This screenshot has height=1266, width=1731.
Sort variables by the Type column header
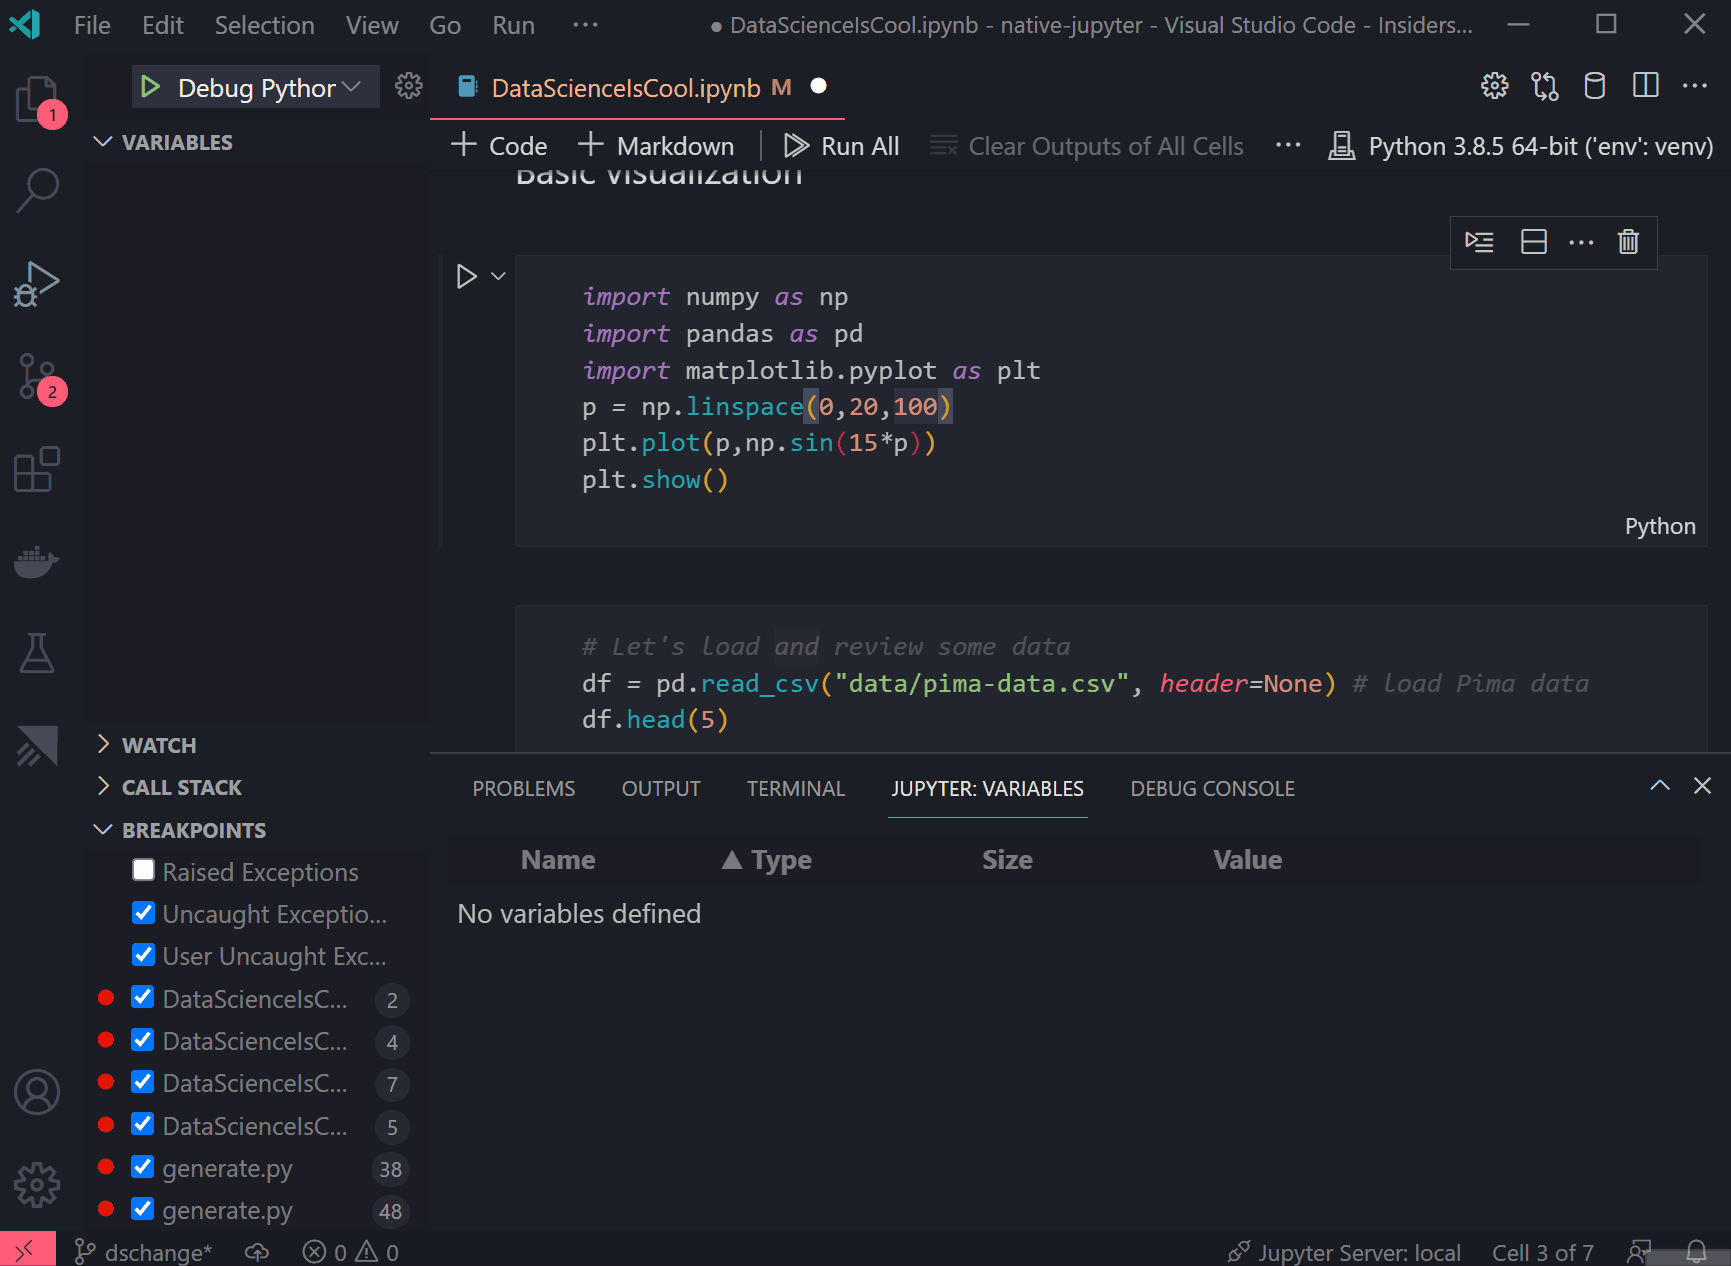tap(768, 859)
